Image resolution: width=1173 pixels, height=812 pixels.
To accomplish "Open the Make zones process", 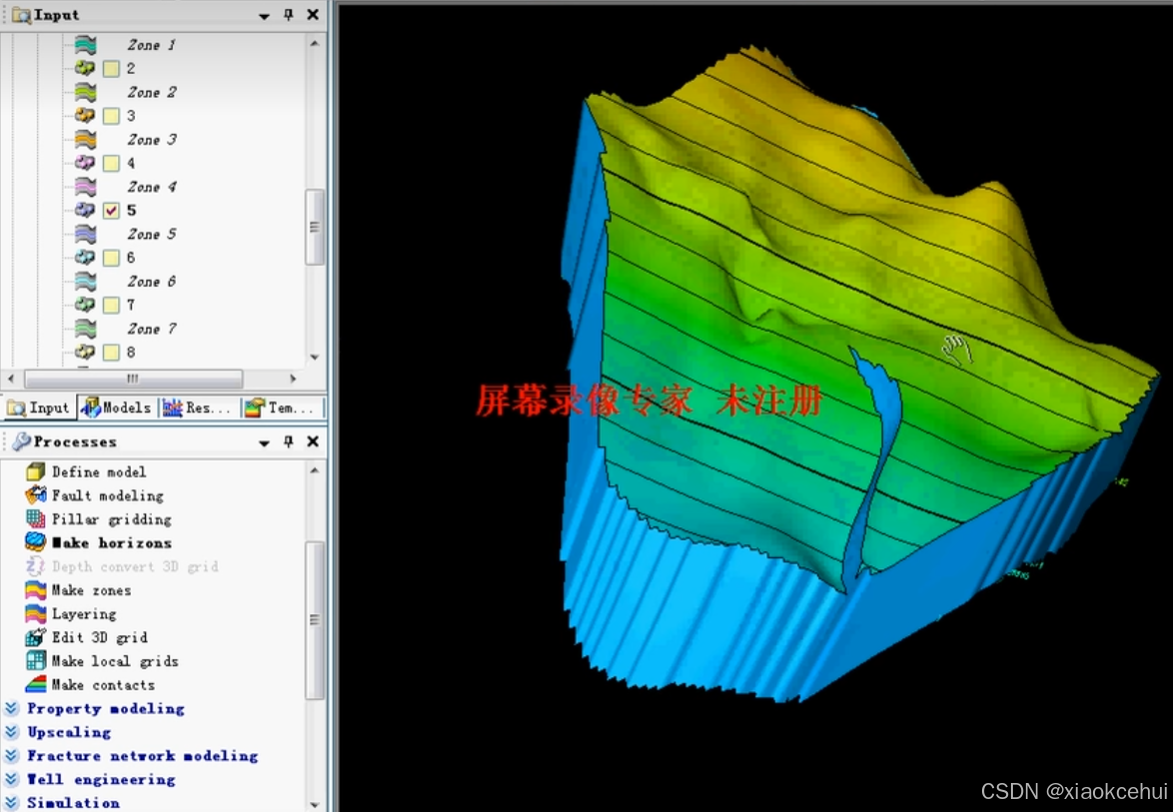I will coord(91,590).
